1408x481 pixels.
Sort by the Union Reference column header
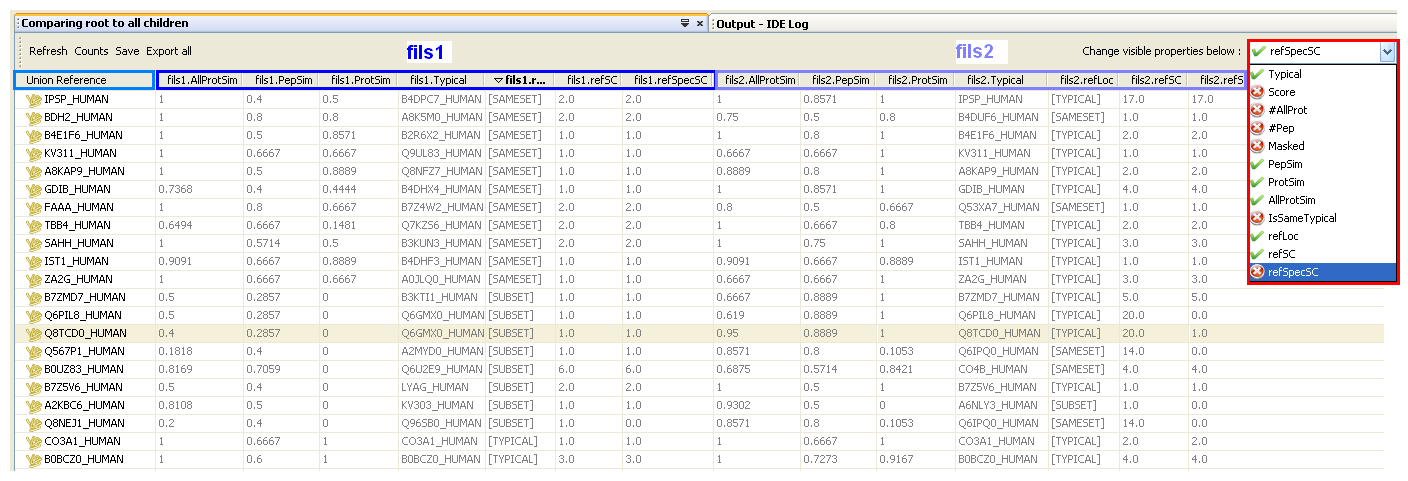pyautogui.click(x=67, y=80)
